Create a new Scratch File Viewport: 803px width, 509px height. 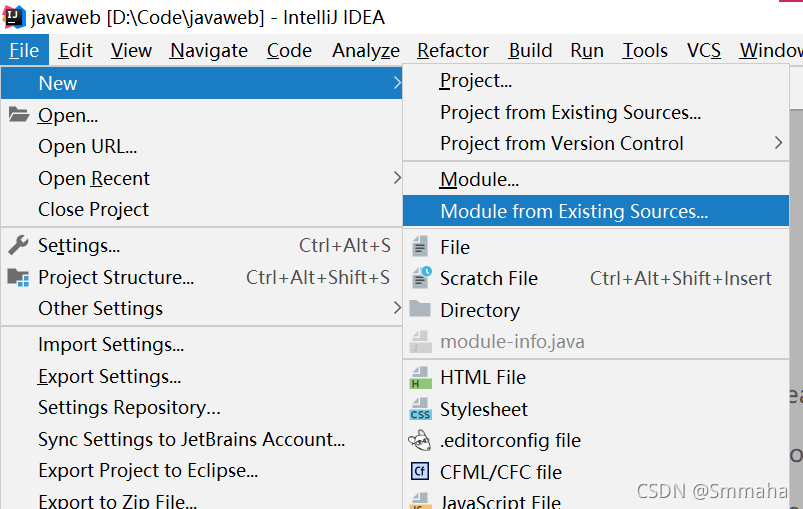click(596, 278)
